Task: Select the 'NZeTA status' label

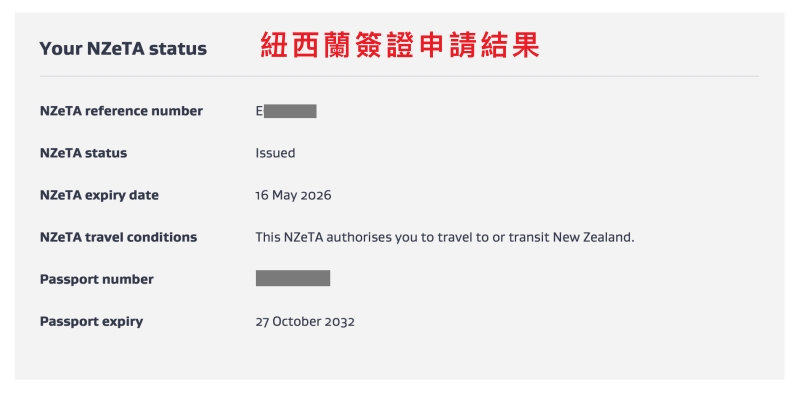Action: 83,153
